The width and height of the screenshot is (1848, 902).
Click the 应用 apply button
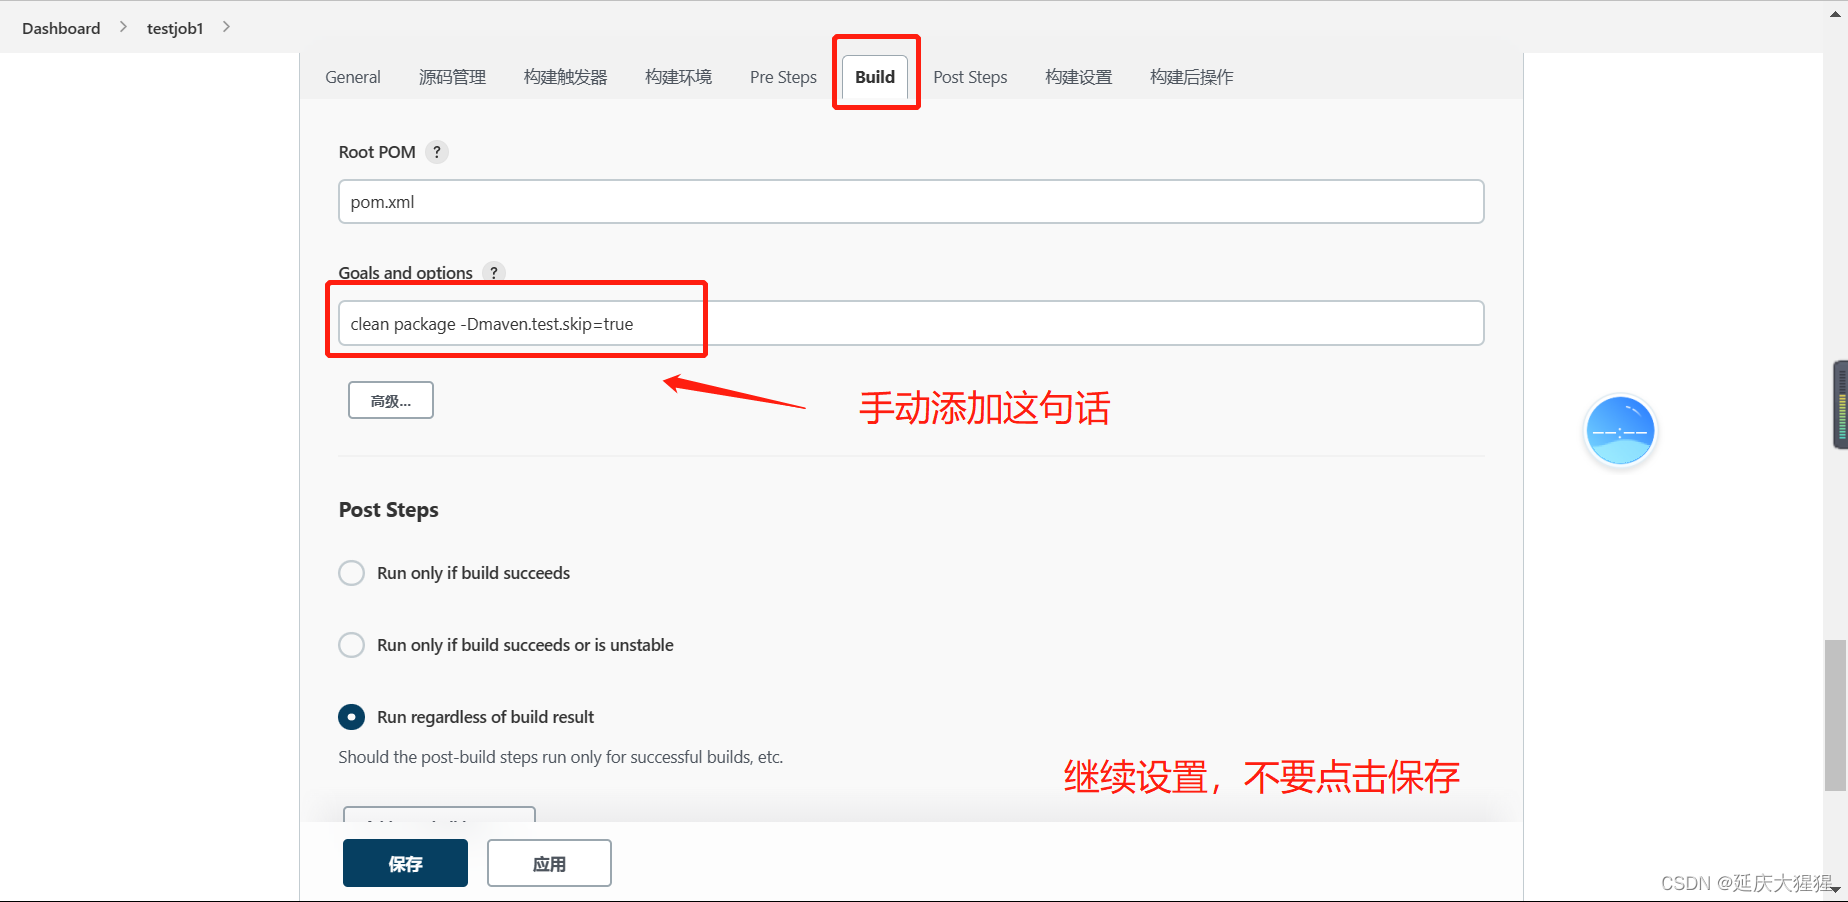549,863
